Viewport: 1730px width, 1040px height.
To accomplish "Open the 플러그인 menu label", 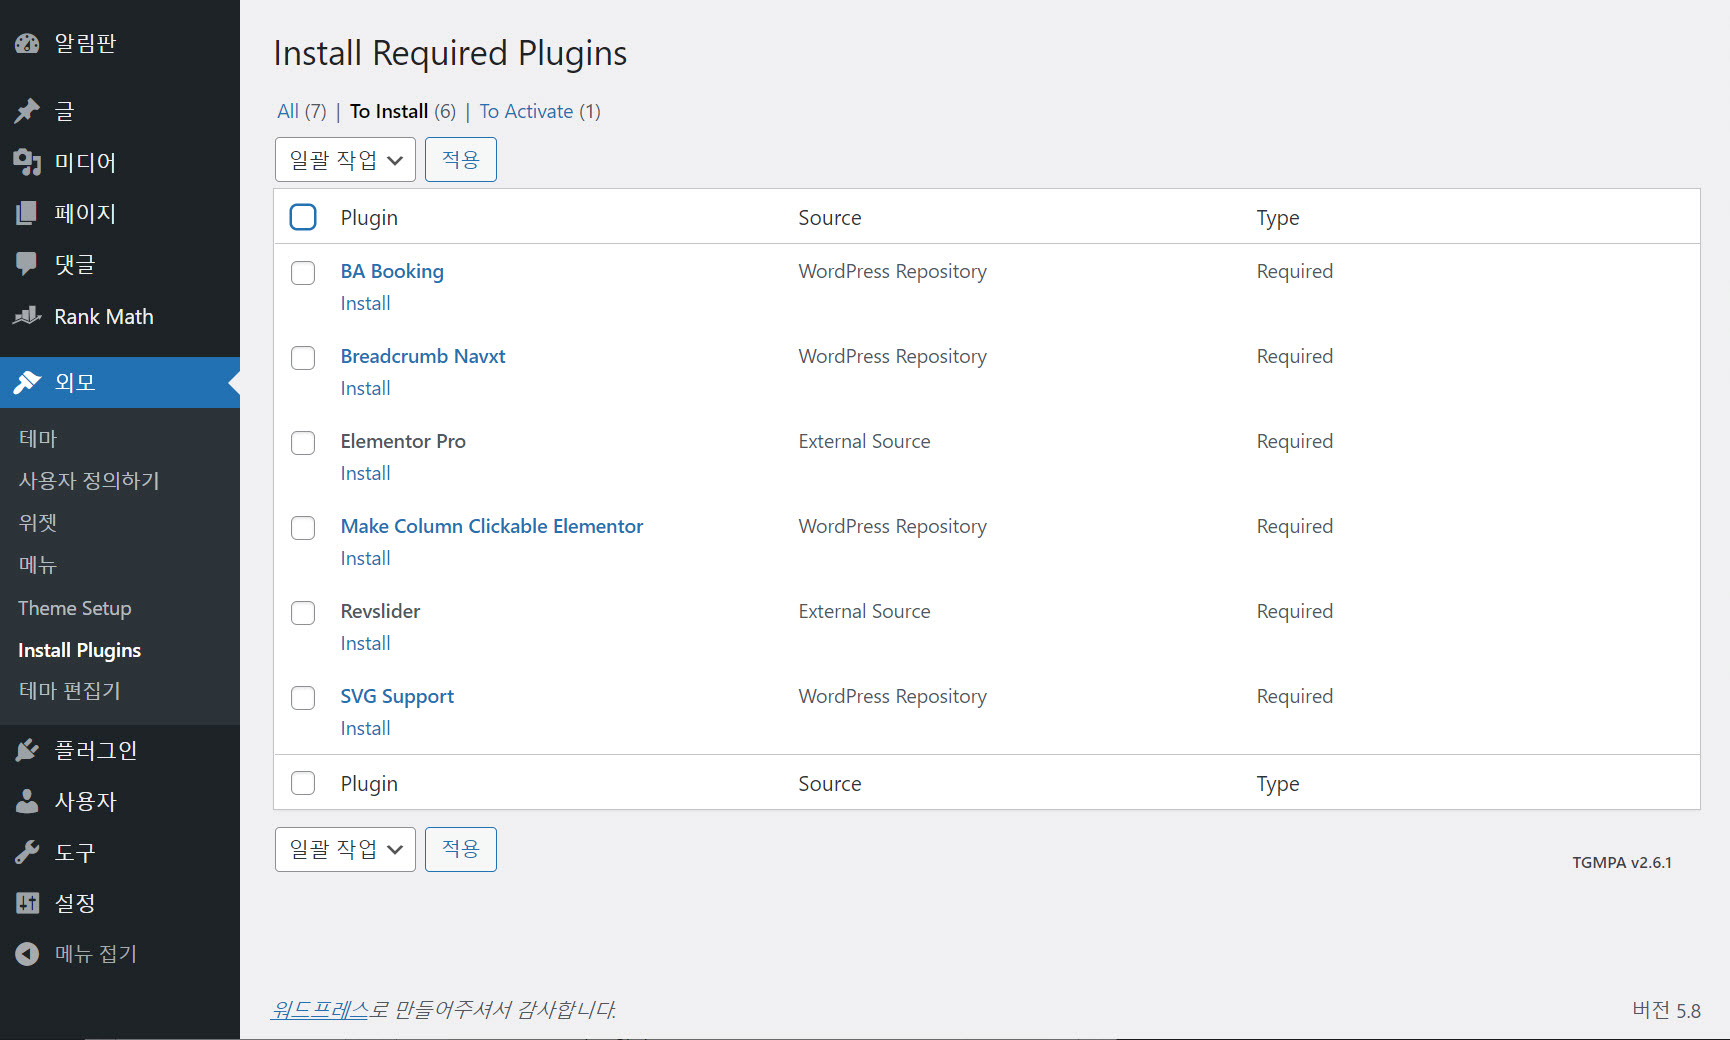I will click(x=96, y=750).
